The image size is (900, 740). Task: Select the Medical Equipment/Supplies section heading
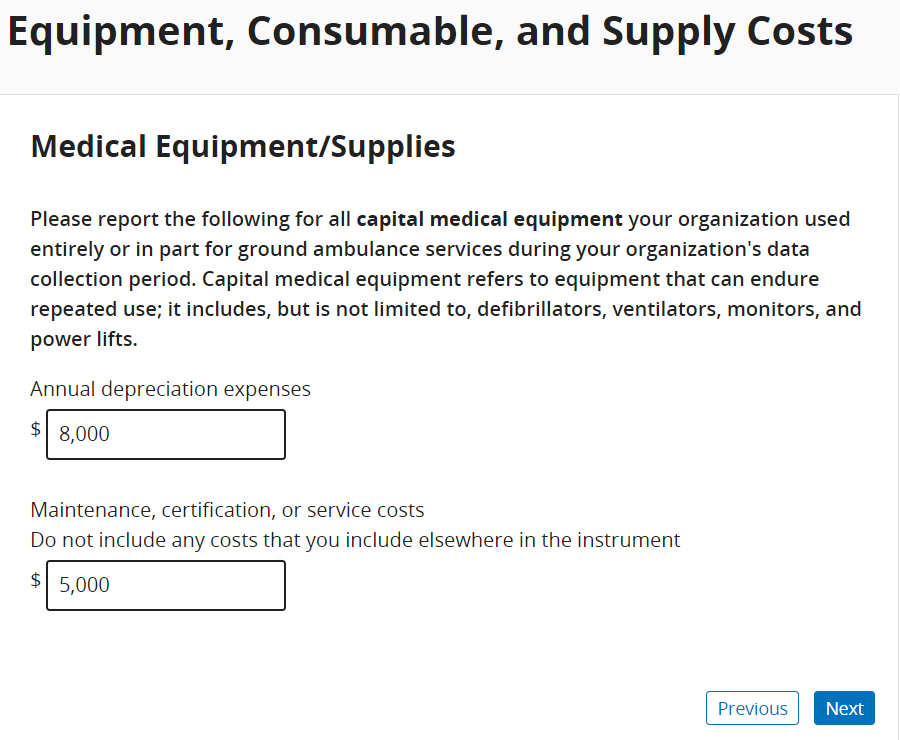click(243, 146)
